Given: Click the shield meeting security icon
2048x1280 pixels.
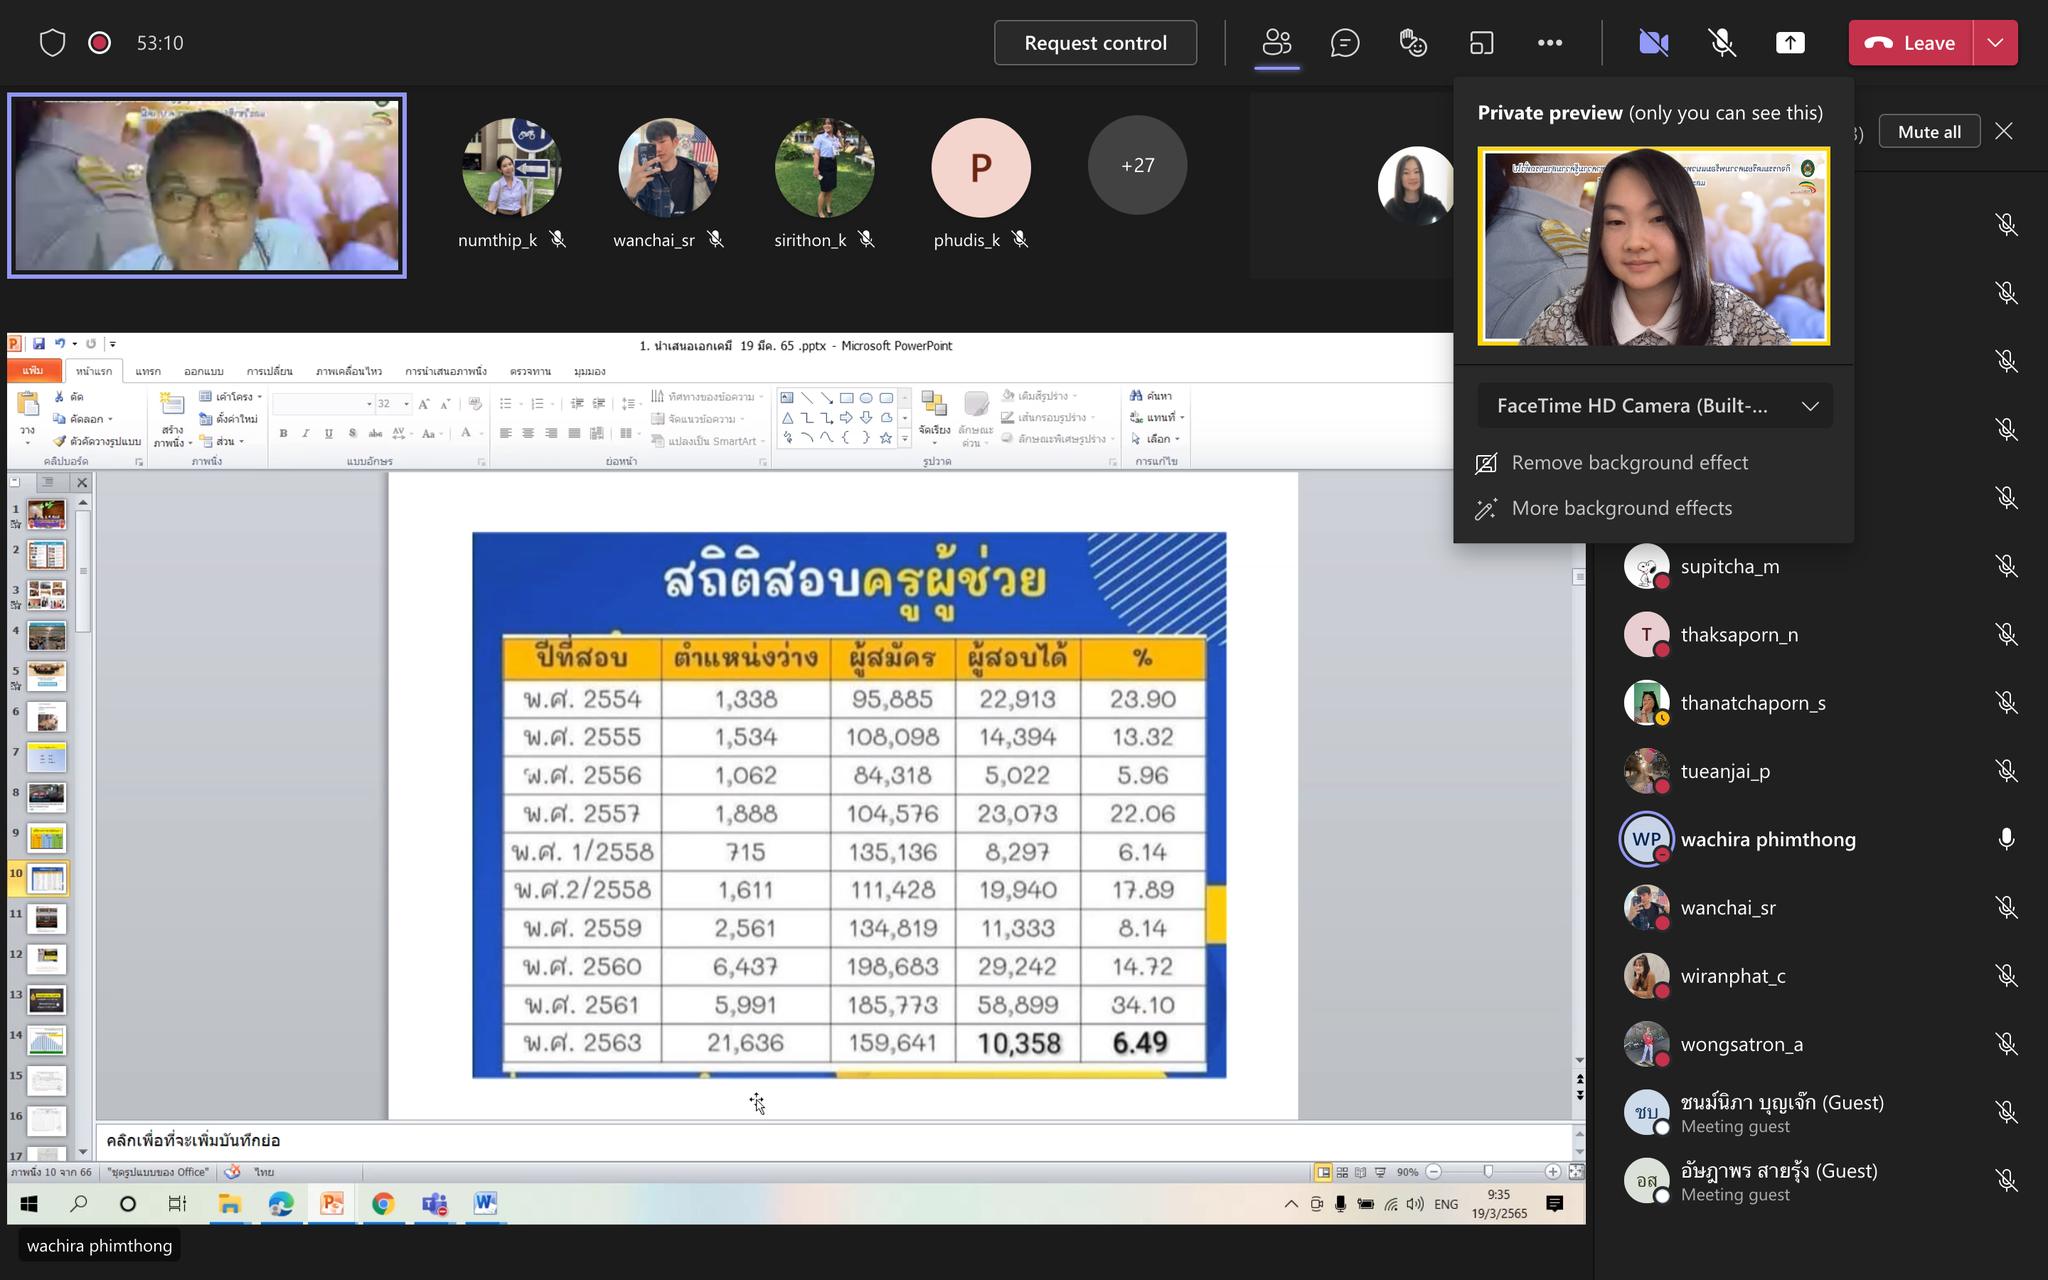Looking at the screenshot, I should point(52,43).
